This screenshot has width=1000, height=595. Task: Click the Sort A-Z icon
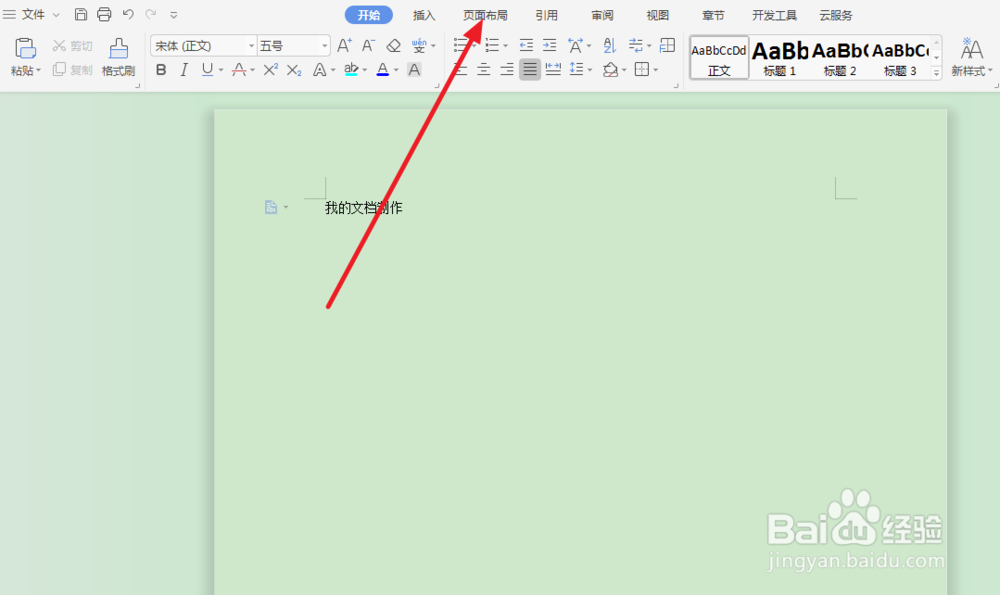[x=610, y=45]
